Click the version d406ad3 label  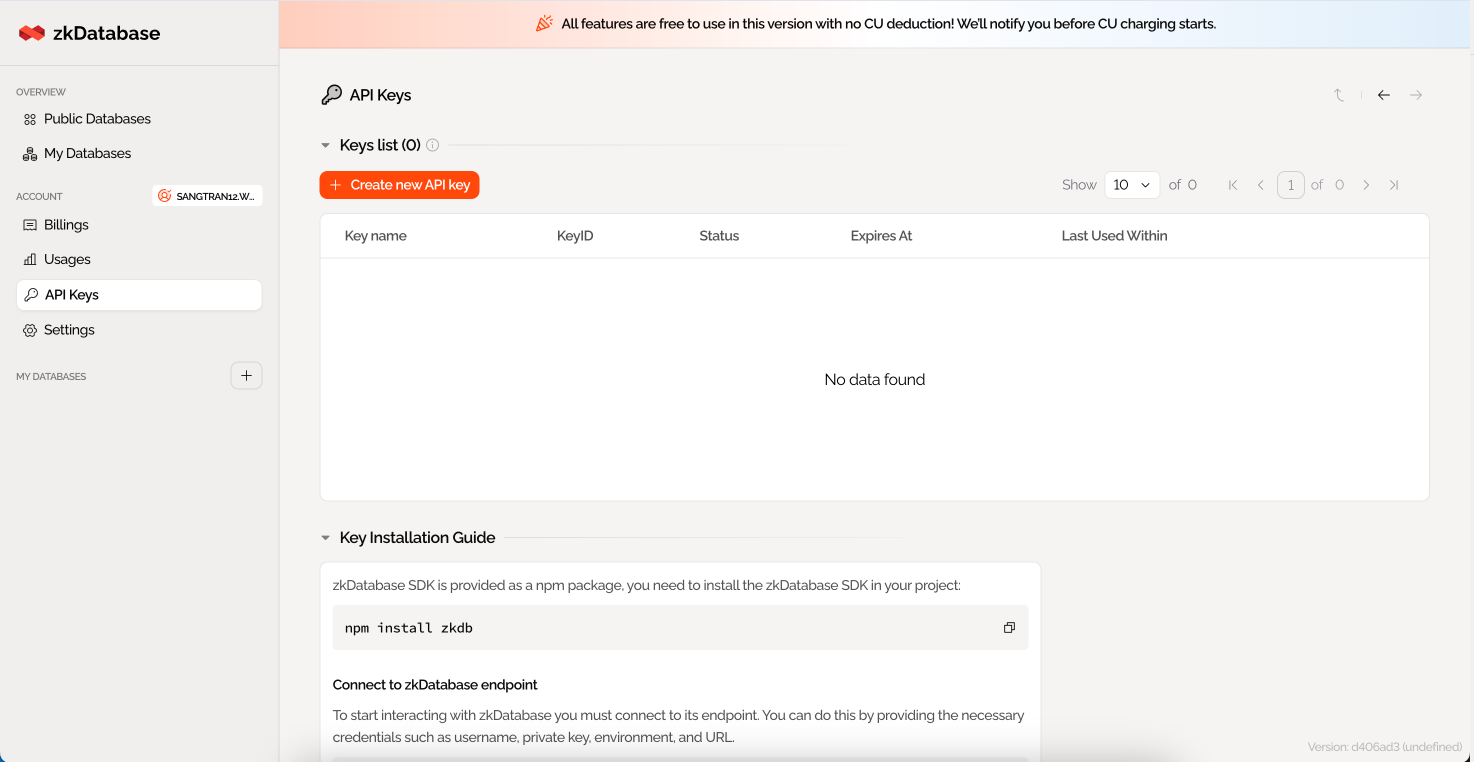[x=1385, y=747]
